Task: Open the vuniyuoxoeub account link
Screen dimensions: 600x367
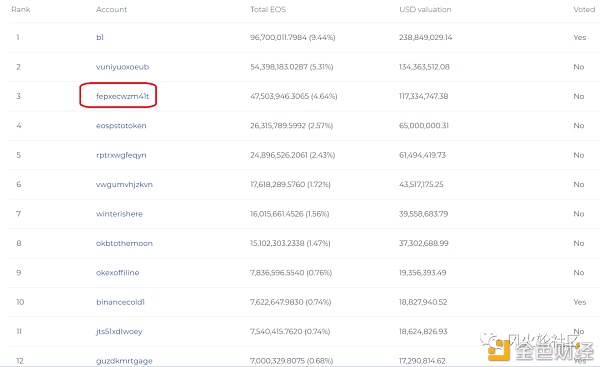Action: click(x=122, y=67)
